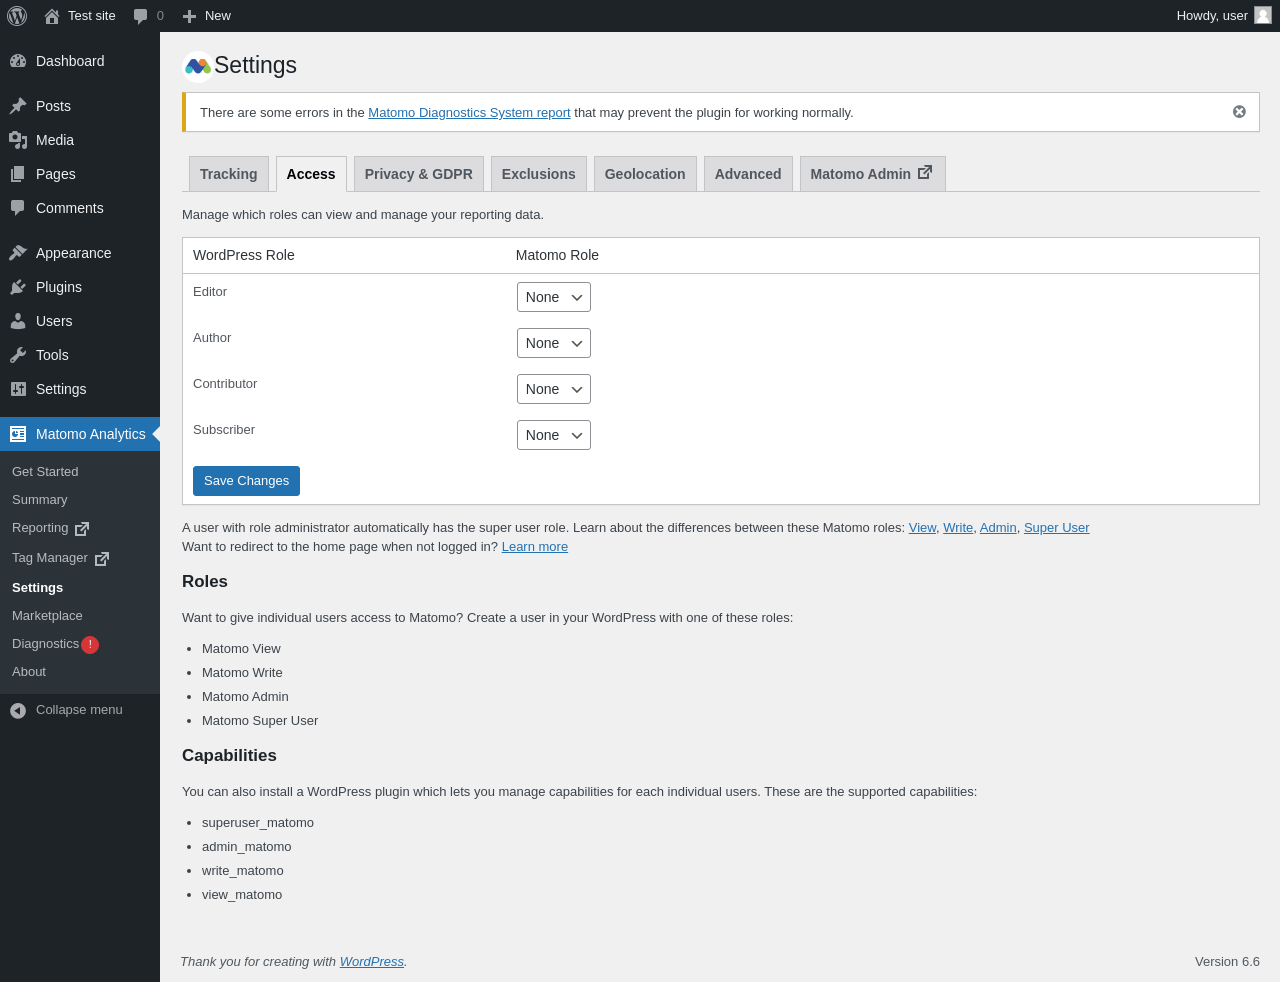Click the Save Changes button

point(246,481)
